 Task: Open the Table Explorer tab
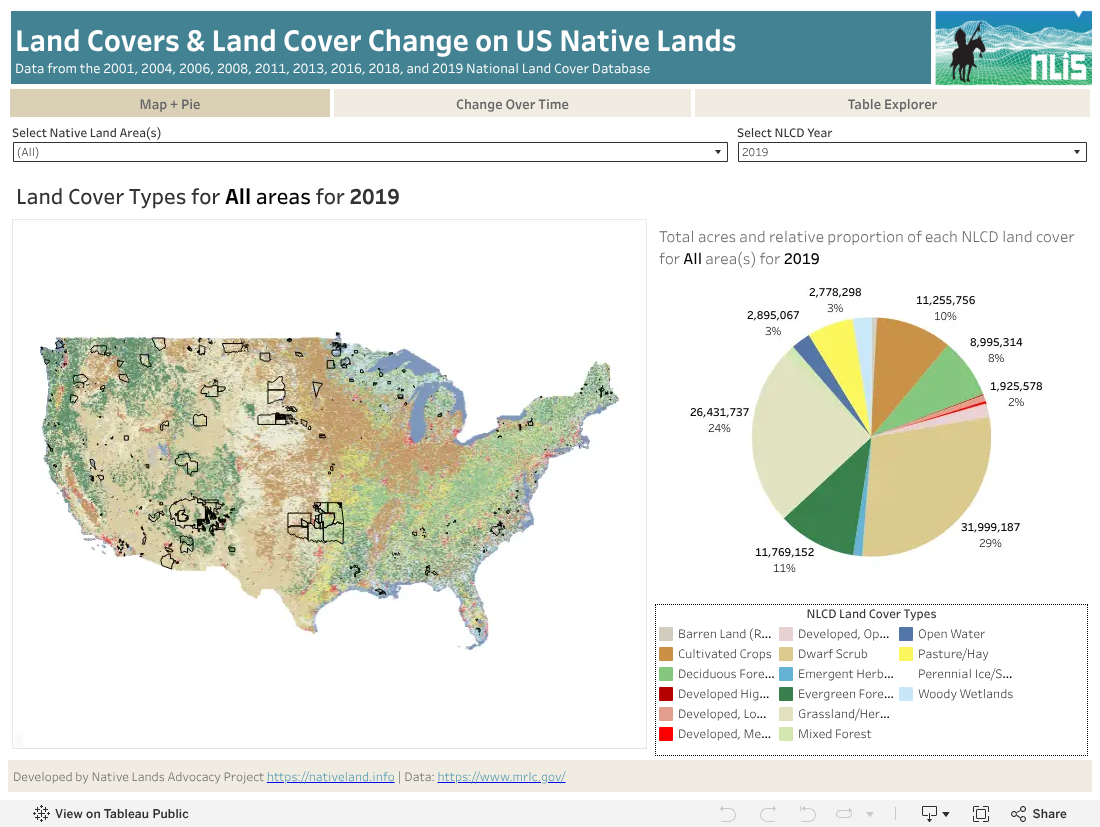pos(892,104)
